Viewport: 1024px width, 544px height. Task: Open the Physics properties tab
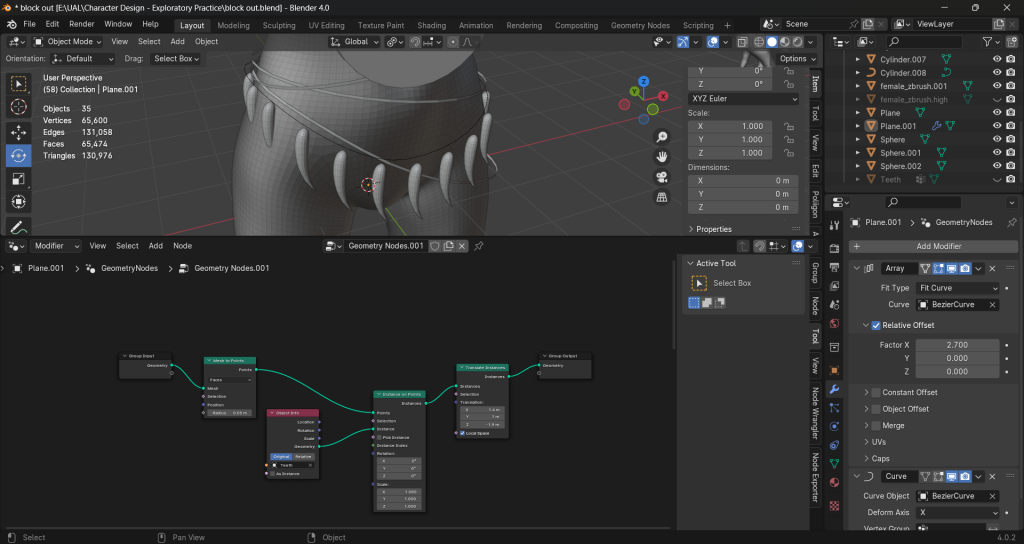pyautogui.click(x=834, y=426)
